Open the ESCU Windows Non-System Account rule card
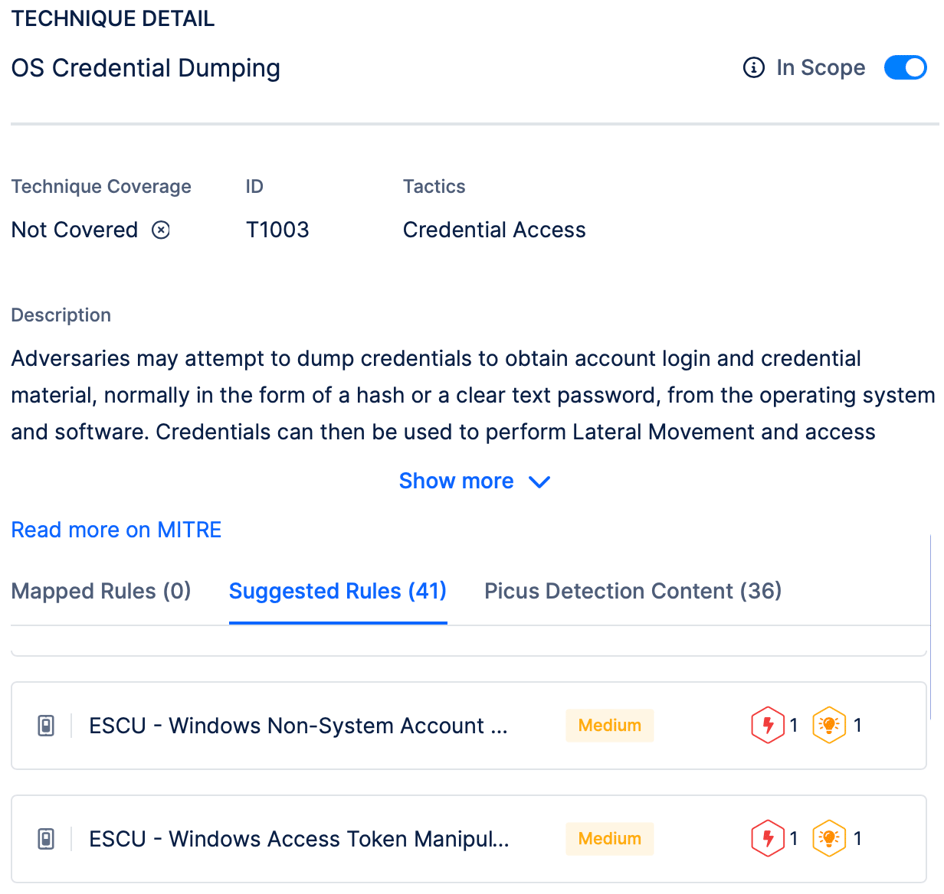Image resolution: width=944 pixels, height=894 pixels. point(298,725)
